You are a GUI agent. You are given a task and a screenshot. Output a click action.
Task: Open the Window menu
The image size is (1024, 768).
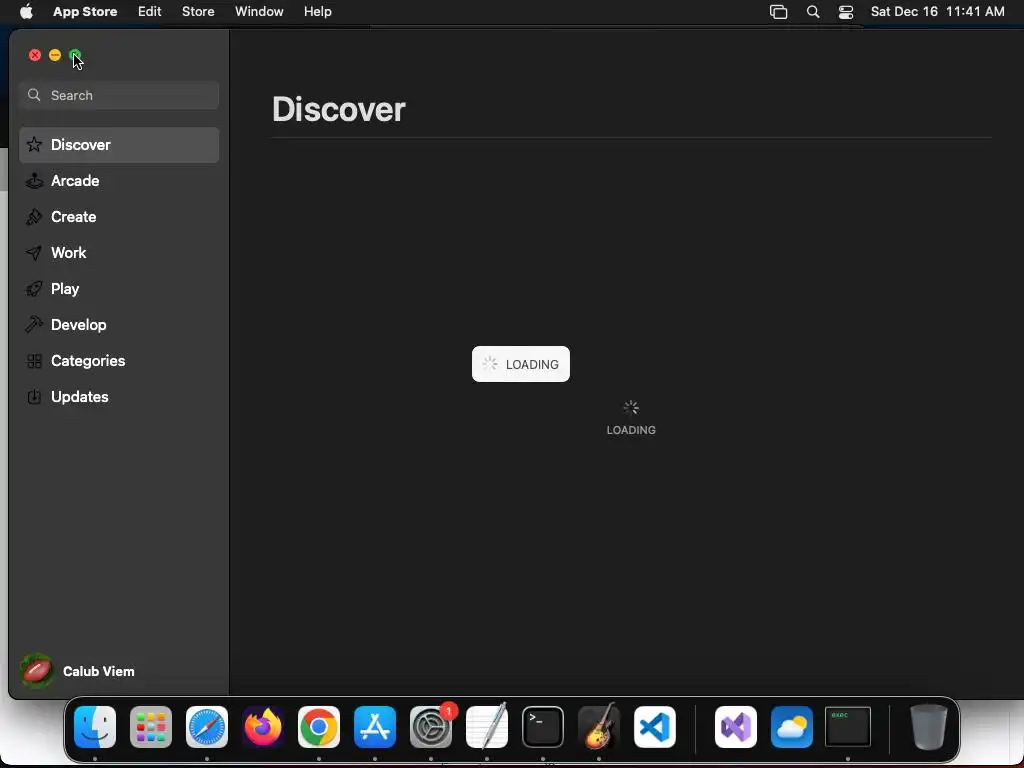259,12
